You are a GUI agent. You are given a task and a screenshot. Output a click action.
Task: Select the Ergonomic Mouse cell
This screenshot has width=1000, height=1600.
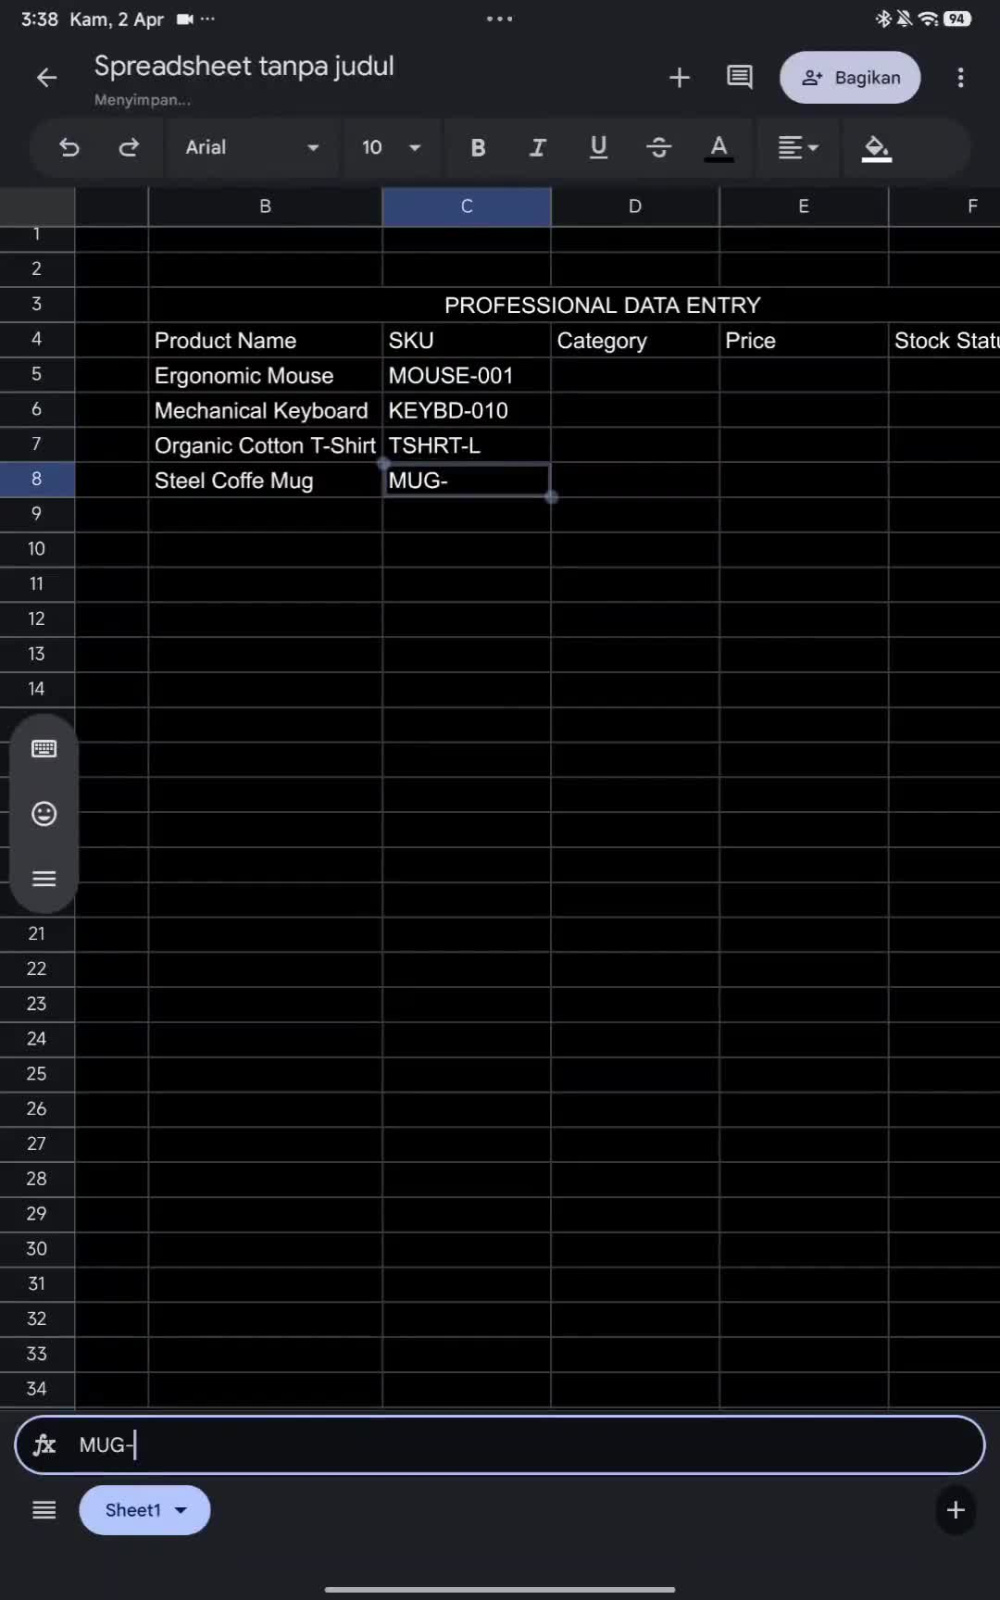[x=265, y=375]
